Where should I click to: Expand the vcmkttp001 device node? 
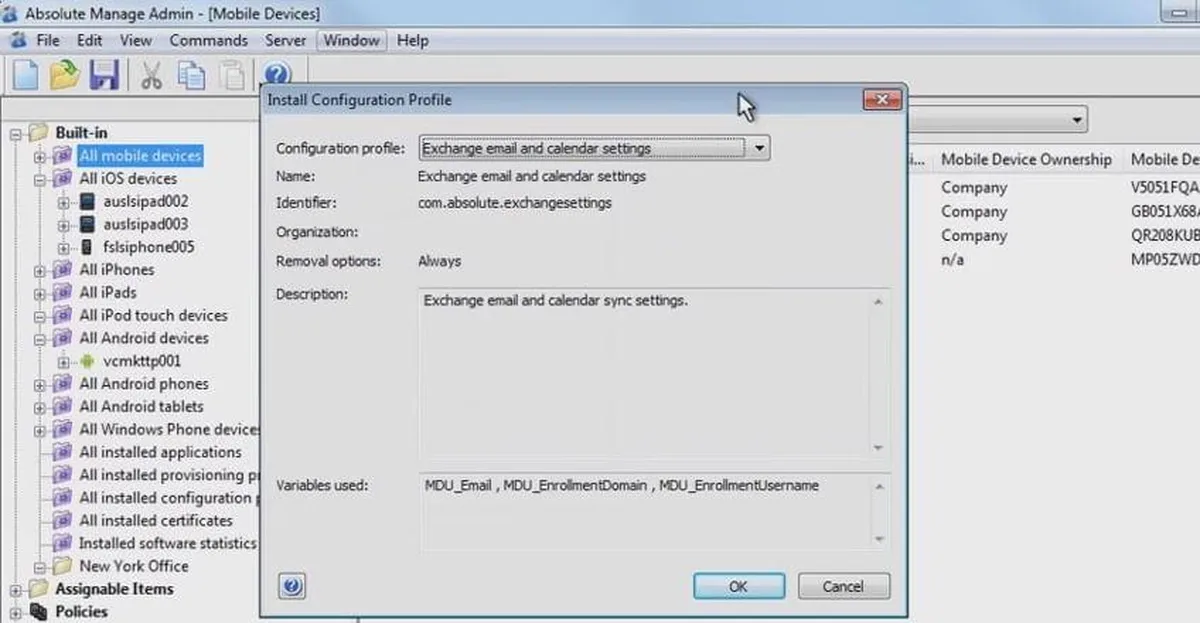click(65, 361)
